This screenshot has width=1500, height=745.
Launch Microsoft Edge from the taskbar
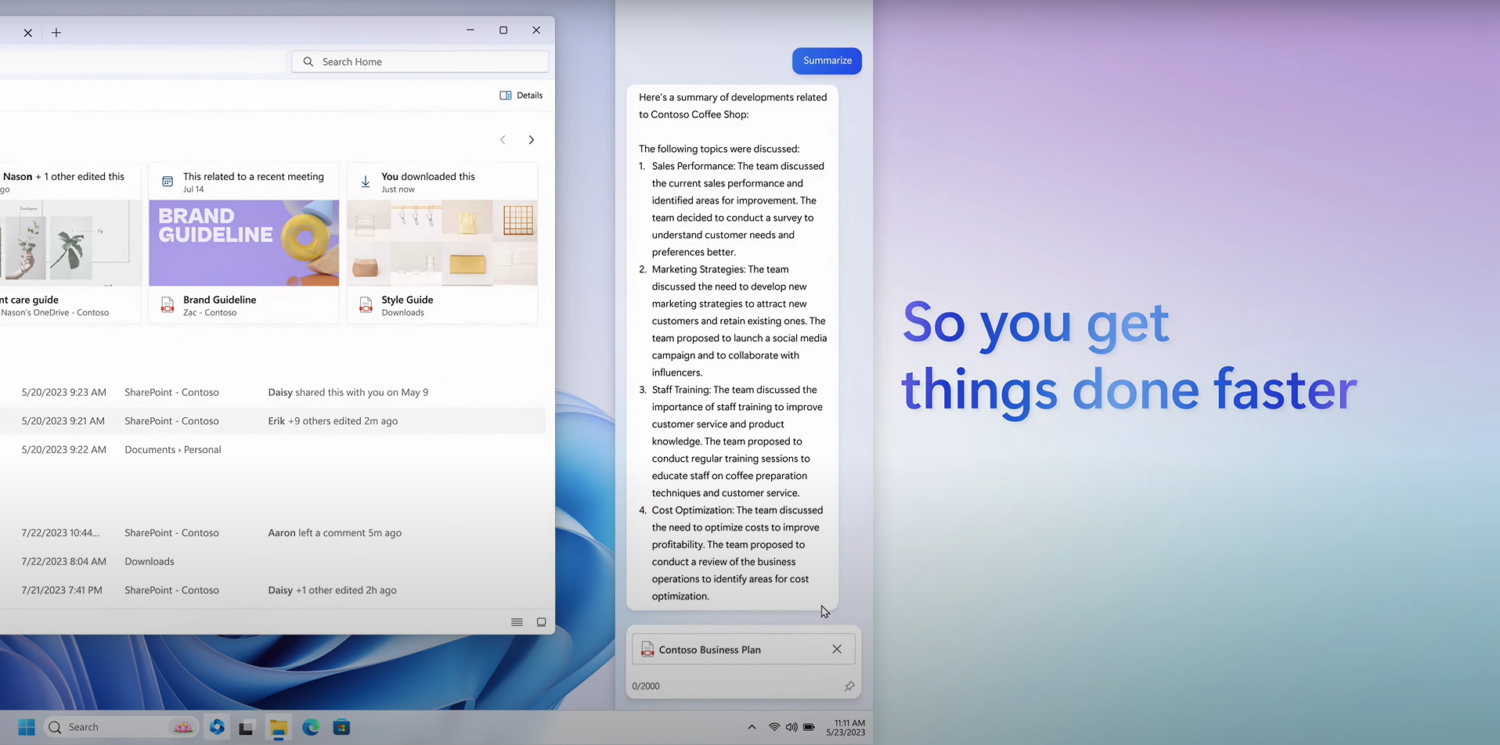(310, 727)
